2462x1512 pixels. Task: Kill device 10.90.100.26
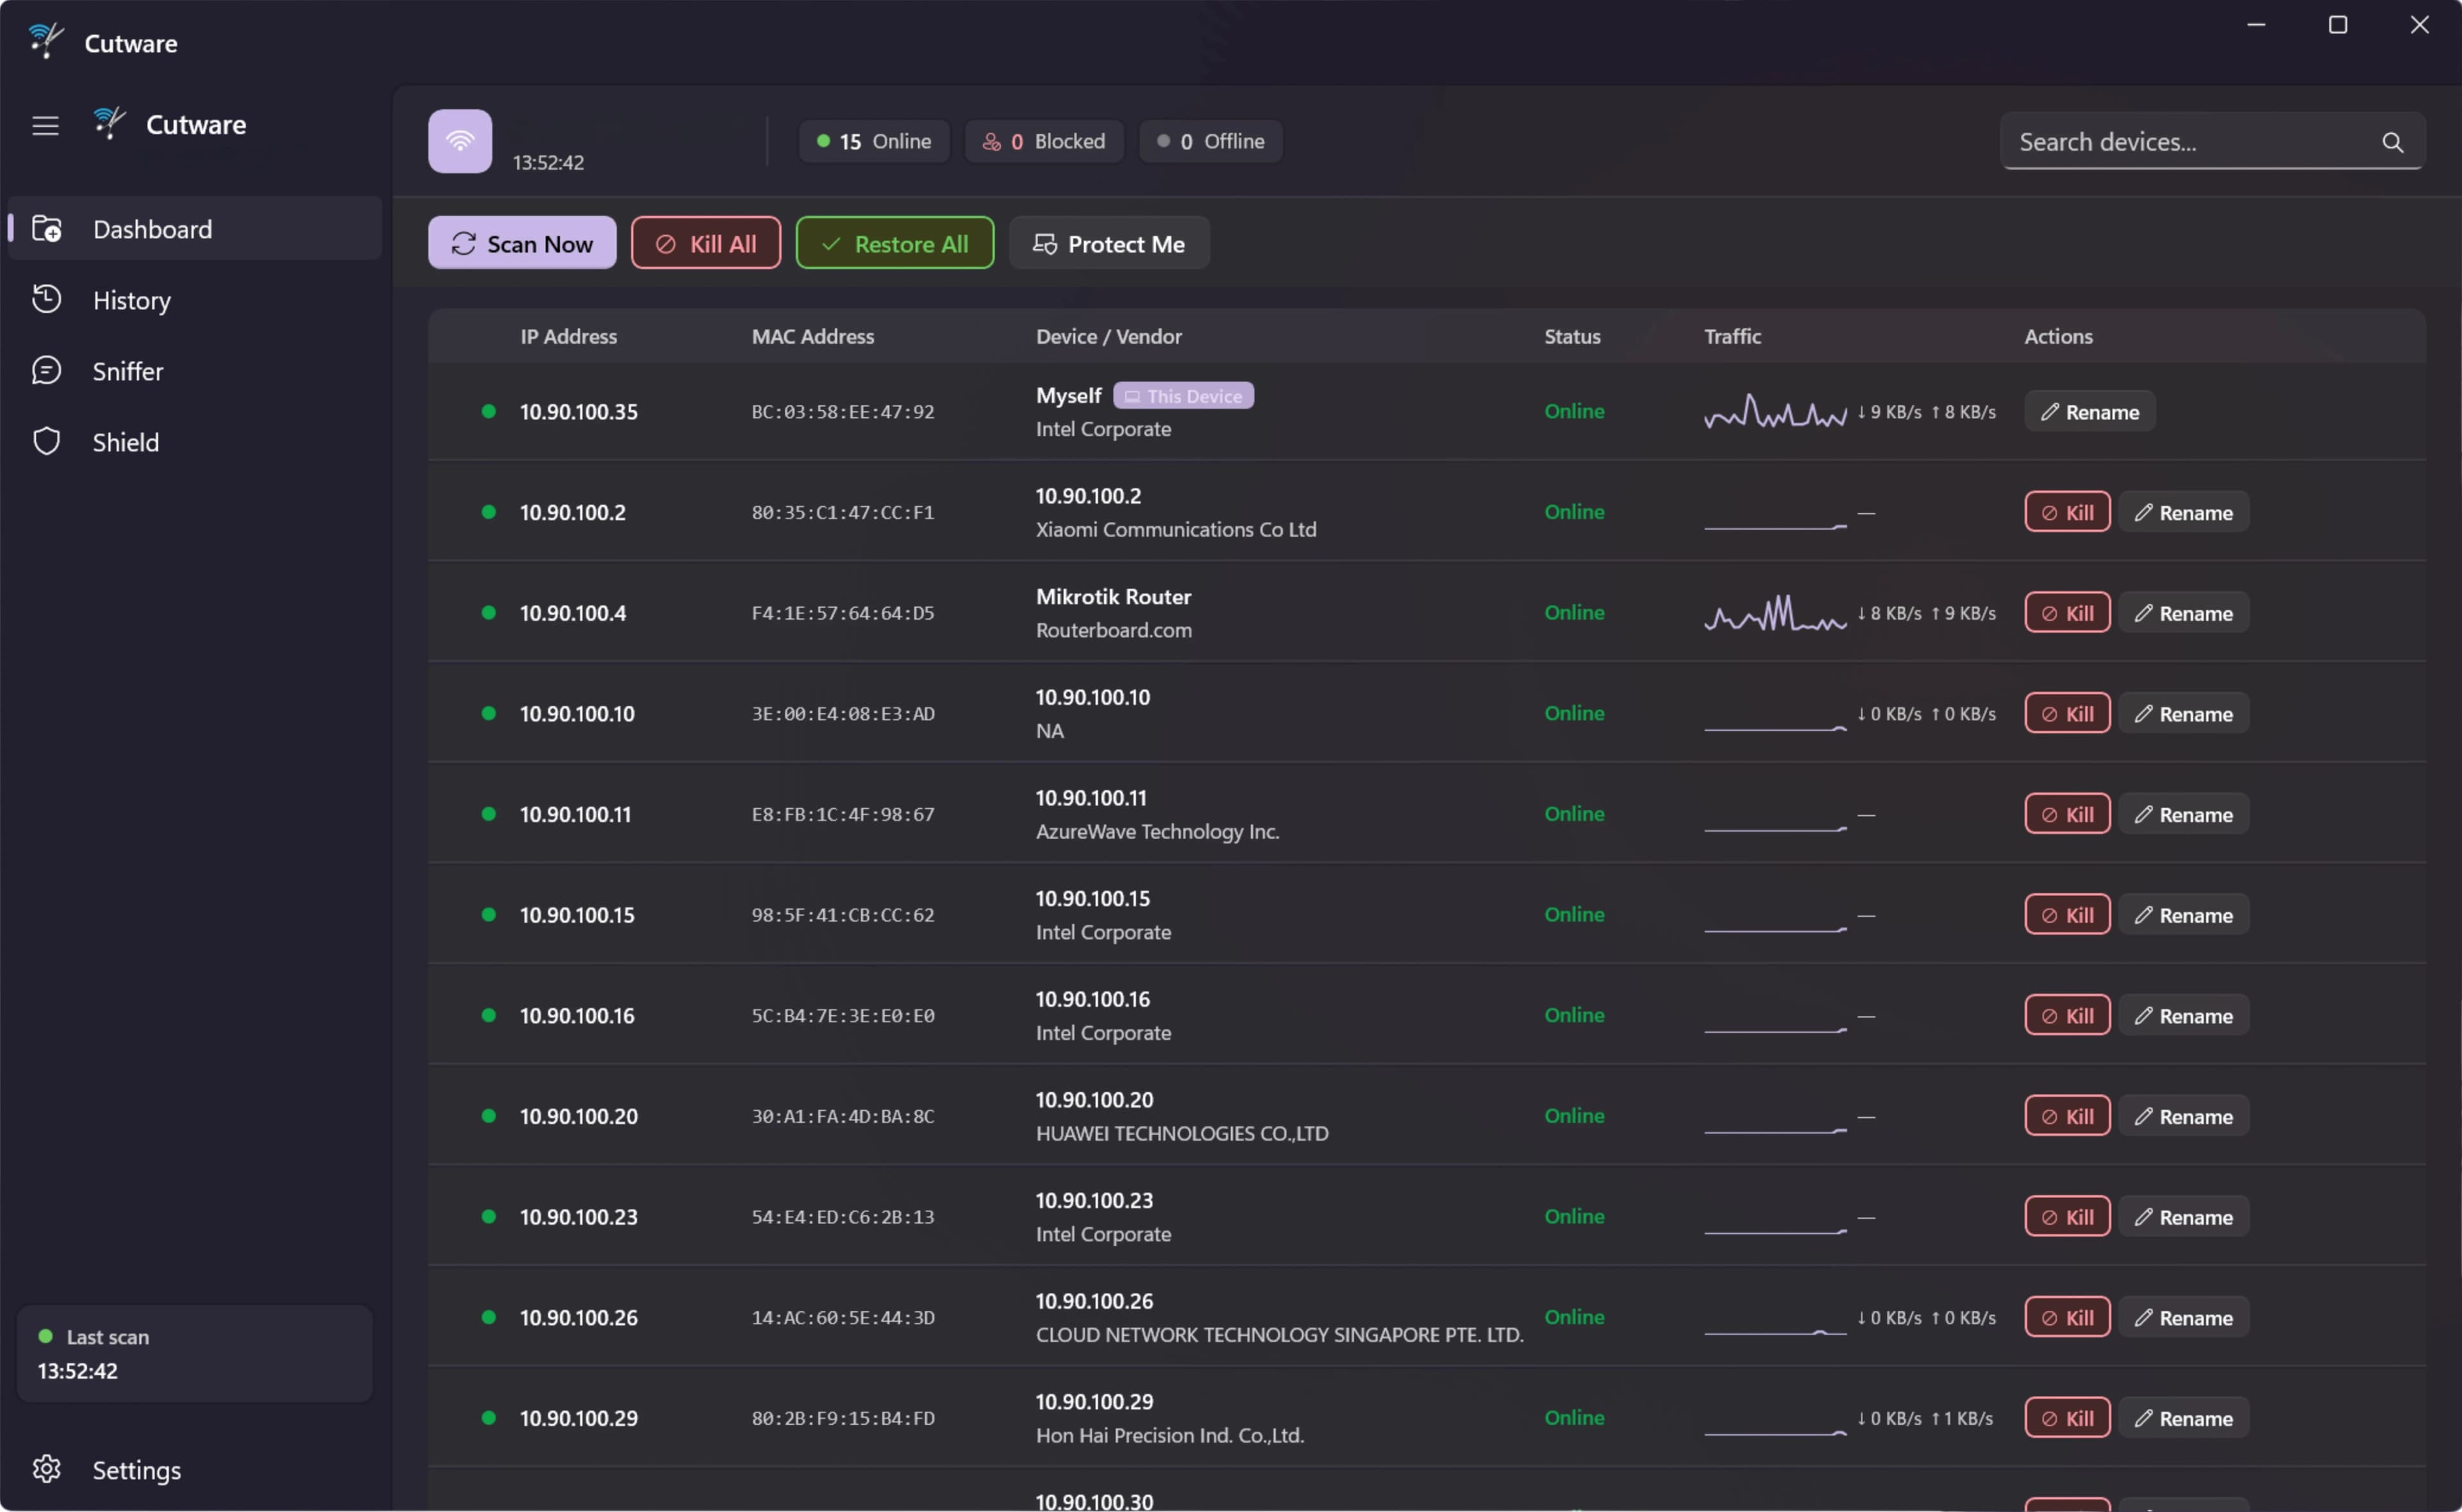point(2067,1318)
